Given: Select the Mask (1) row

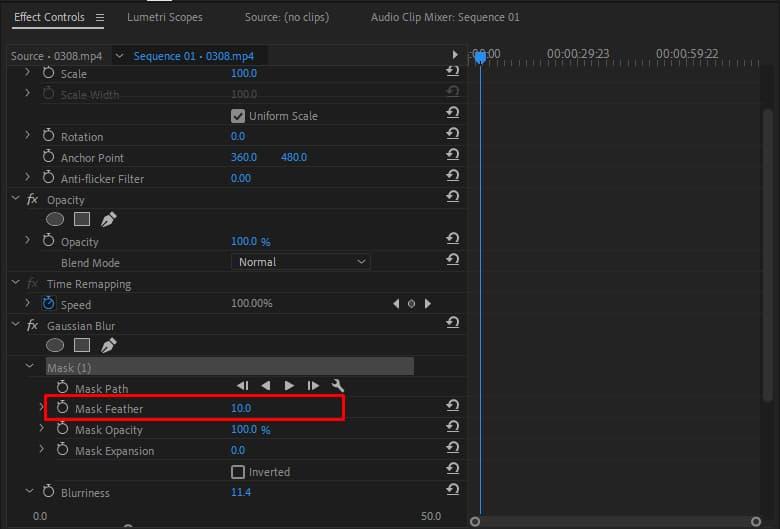Looking at the screenshot, I should click(229, 367).
